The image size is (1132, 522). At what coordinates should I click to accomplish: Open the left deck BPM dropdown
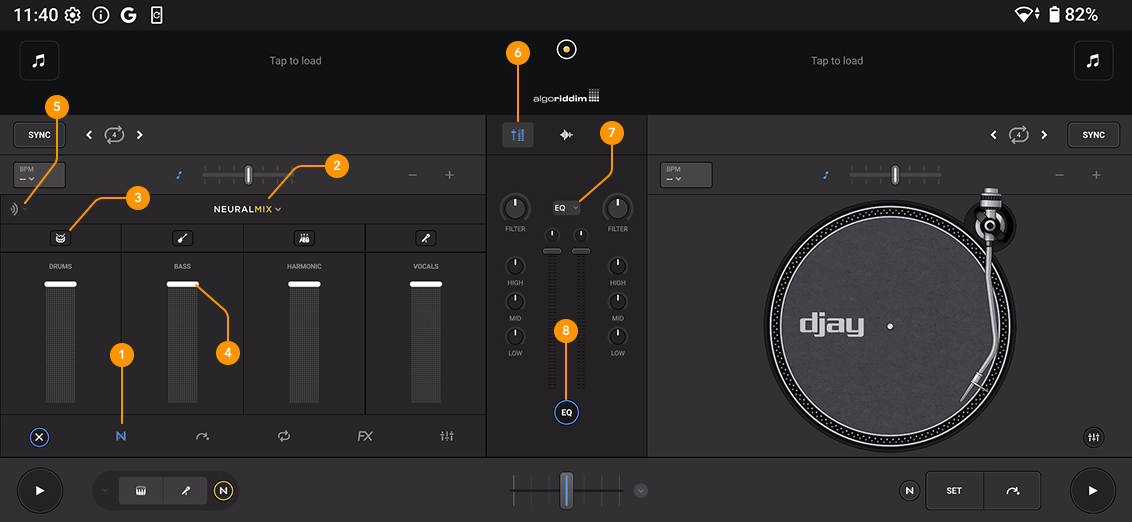click(39, 175)
